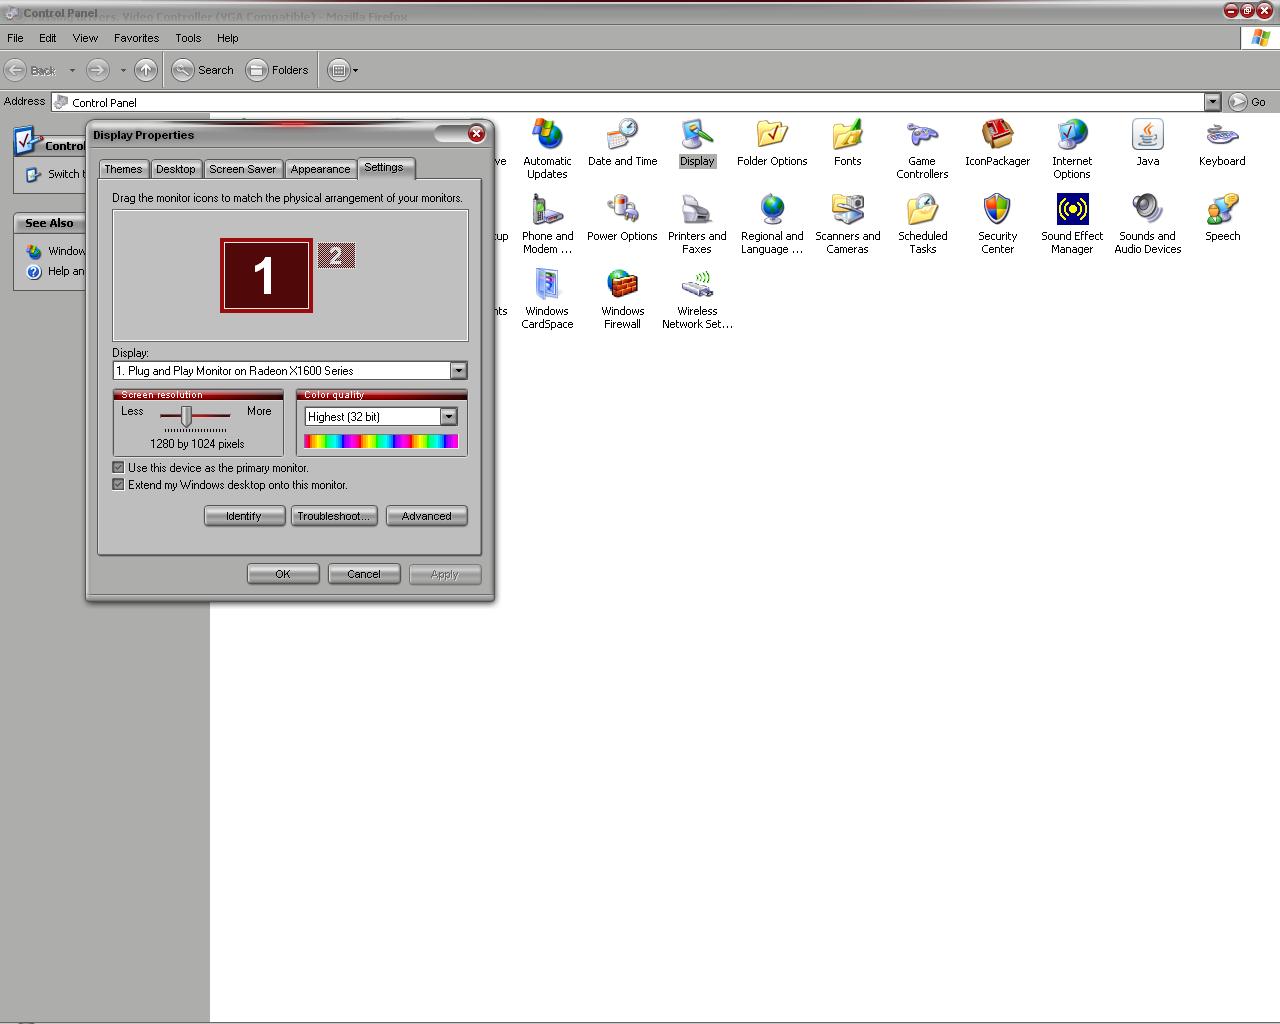Image resolution: width=1280 pixels, height=1024 pixels.
Task: Open Scheduled Tasks icon
Action: coord(922,223)
